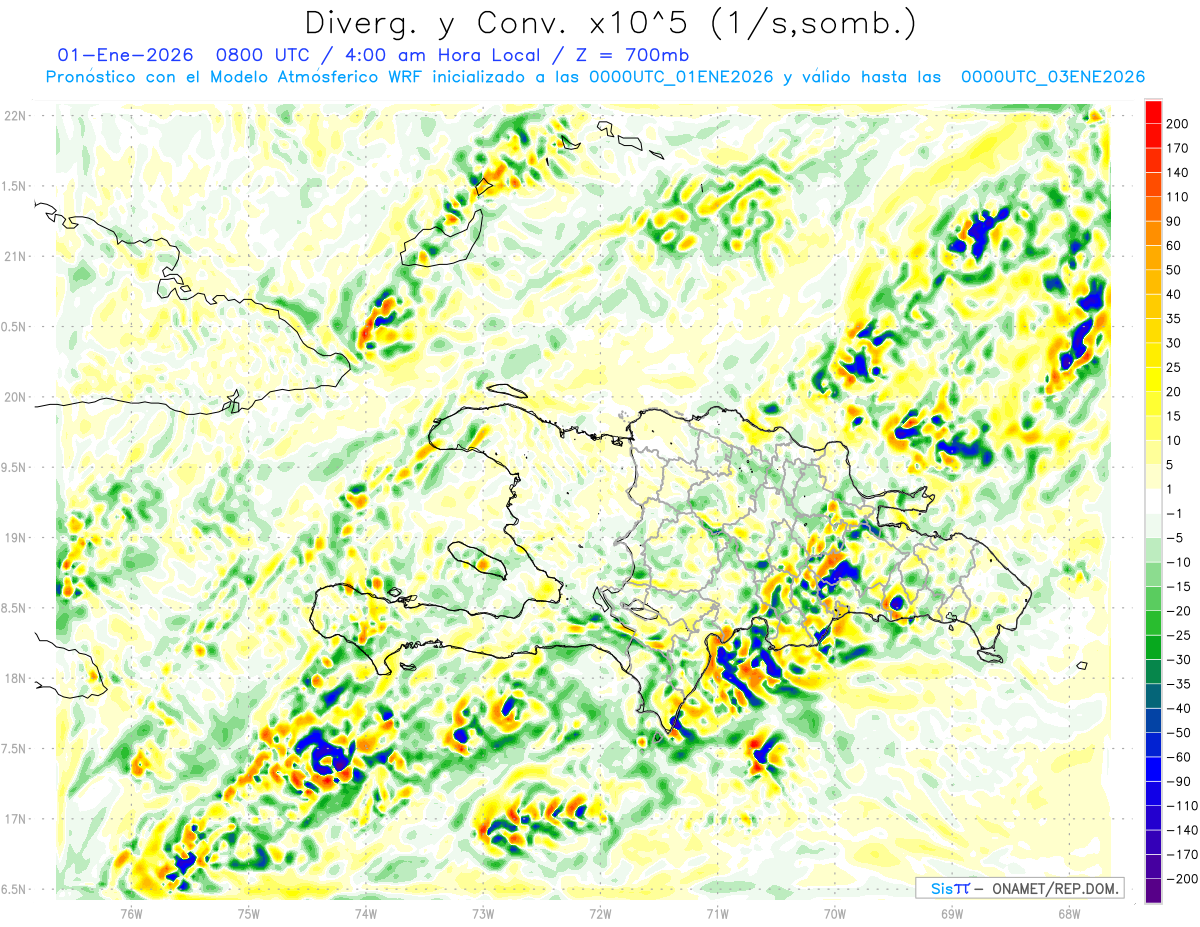Viewport: 1200px width, 927px height.
Task: Pick the colorbar swatch between -170 and -200
Action: coord(1153,866)
